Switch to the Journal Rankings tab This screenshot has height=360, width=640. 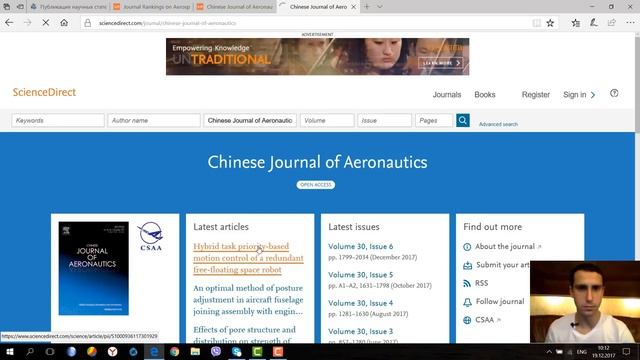[x=152, y=7]
